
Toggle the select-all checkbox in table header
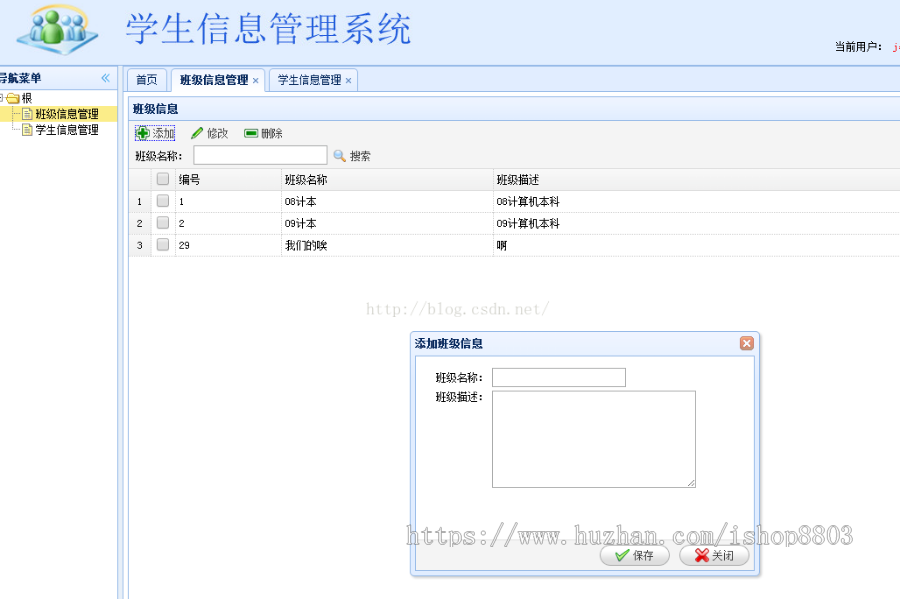pyautogui.click(x=162, y=178)
